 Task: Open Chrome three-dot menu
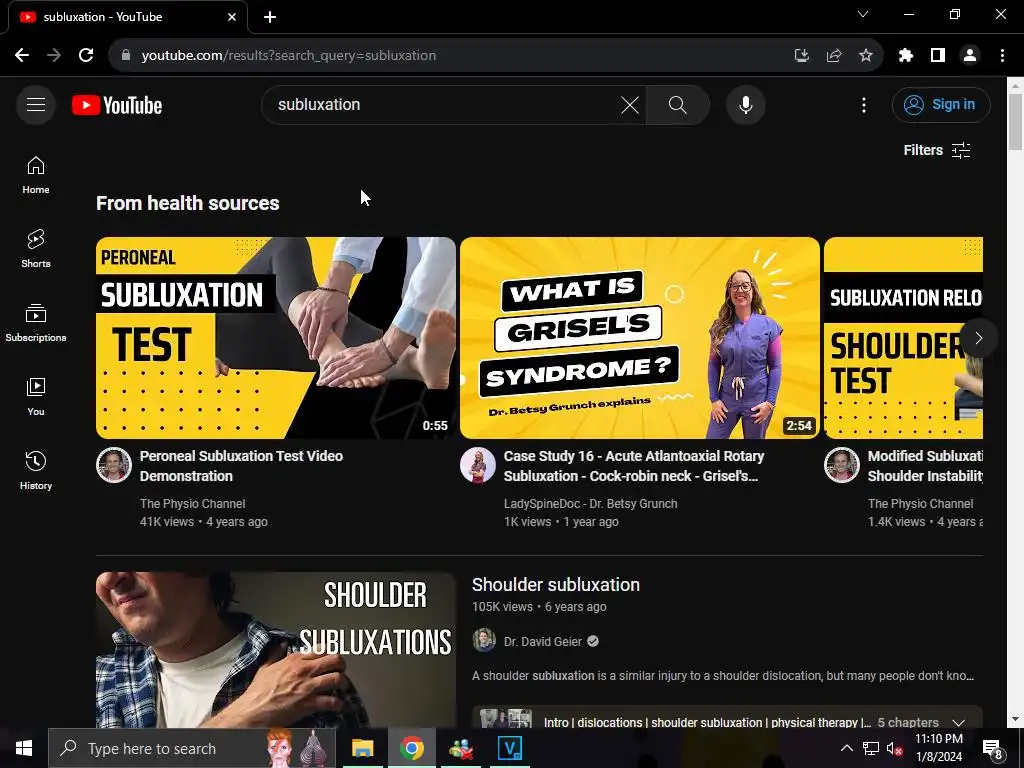(1002, 56)
